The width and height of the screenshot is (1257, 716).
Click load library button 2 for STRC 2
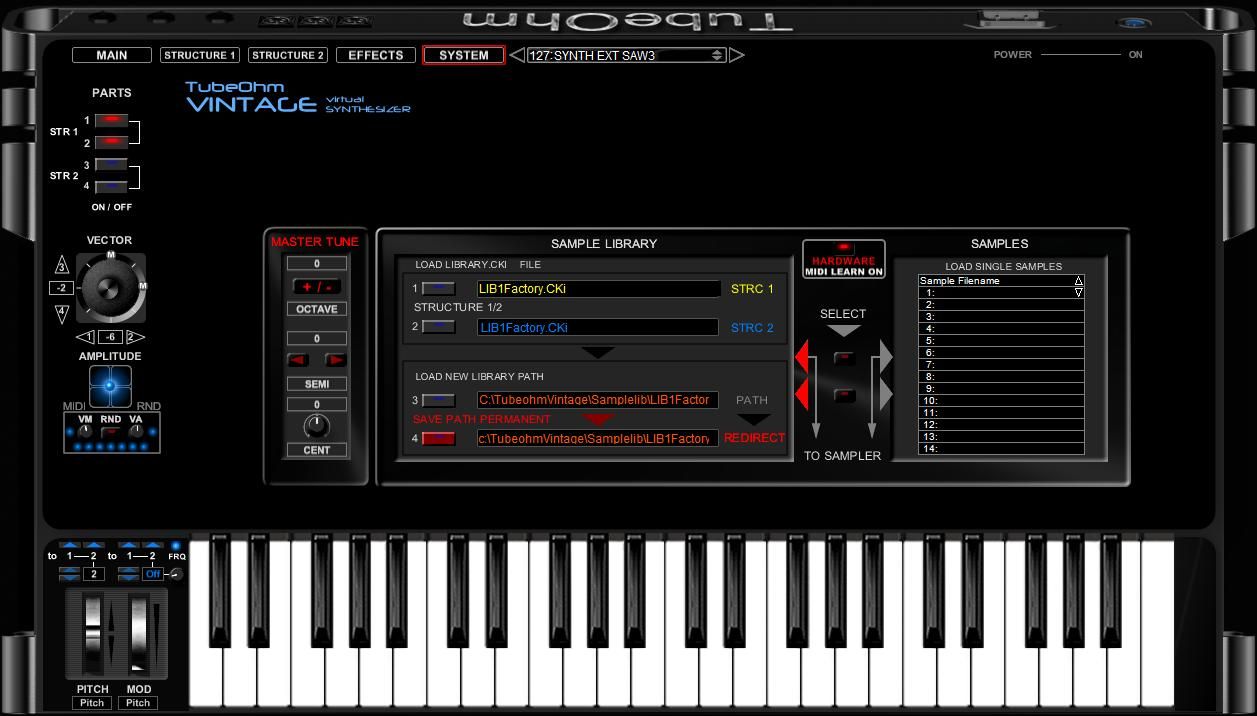click(x=438, y=326)
